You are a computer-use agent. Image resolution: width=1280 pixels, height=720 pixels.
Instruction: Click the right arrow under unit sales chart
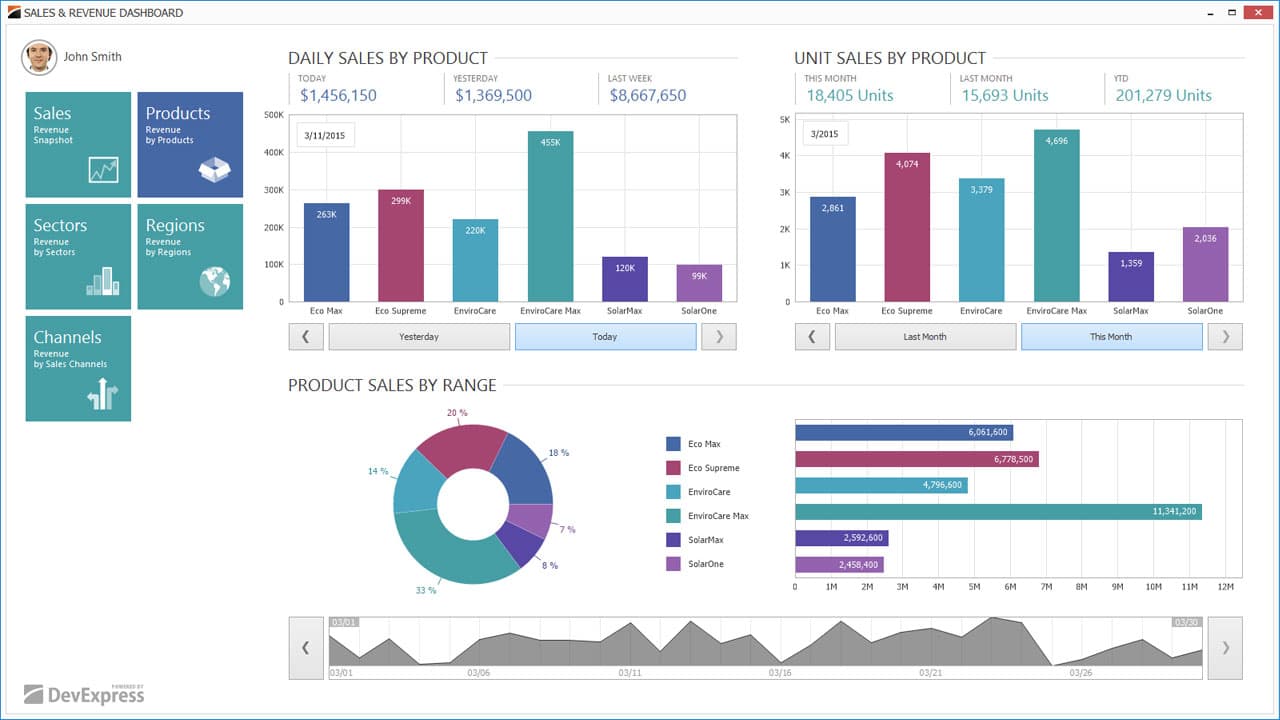point(1224,336)
